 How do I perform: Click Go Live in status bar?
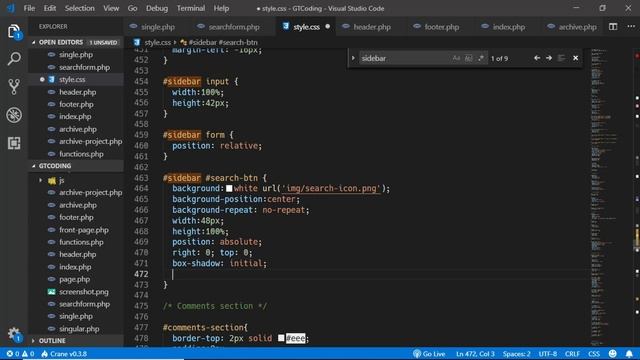[429, 354]
